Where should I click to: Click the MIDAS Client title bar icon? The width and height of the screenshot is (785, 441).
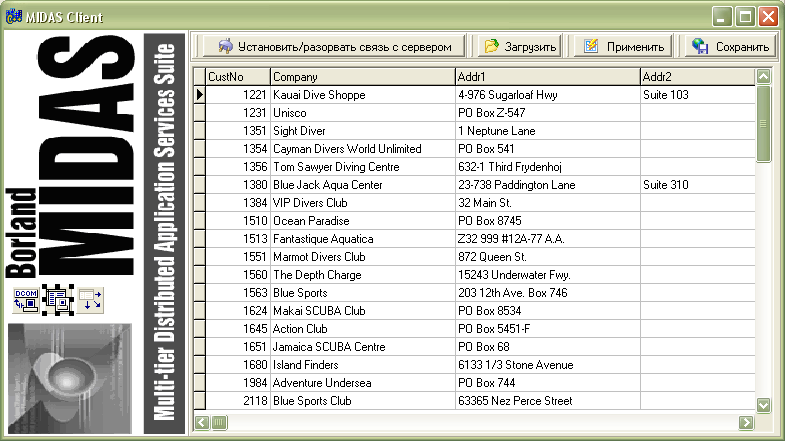14,17
